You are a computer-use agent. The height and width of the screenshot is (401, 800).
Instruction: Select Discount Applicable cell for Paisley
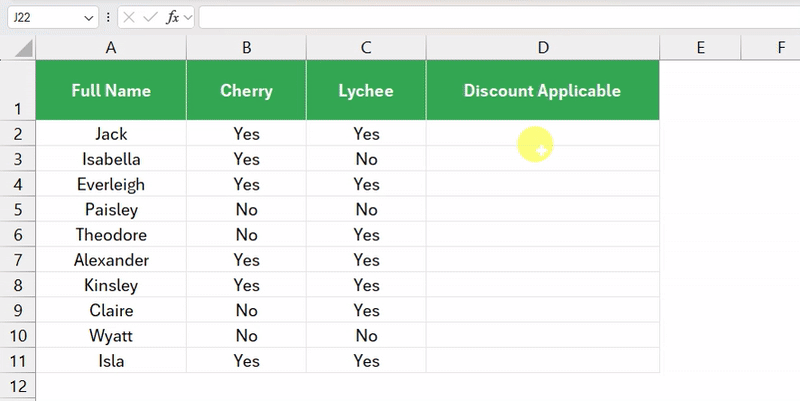pos(543,209)
